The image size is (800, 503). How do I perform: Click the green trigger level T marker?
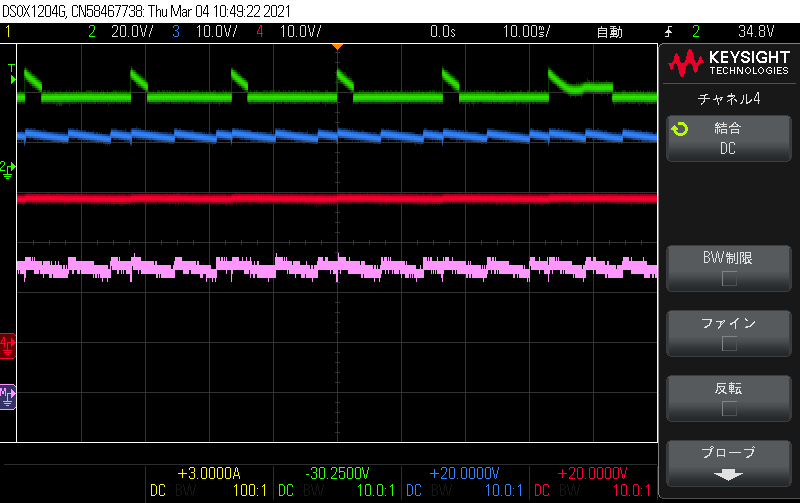(x=12, y=73)
